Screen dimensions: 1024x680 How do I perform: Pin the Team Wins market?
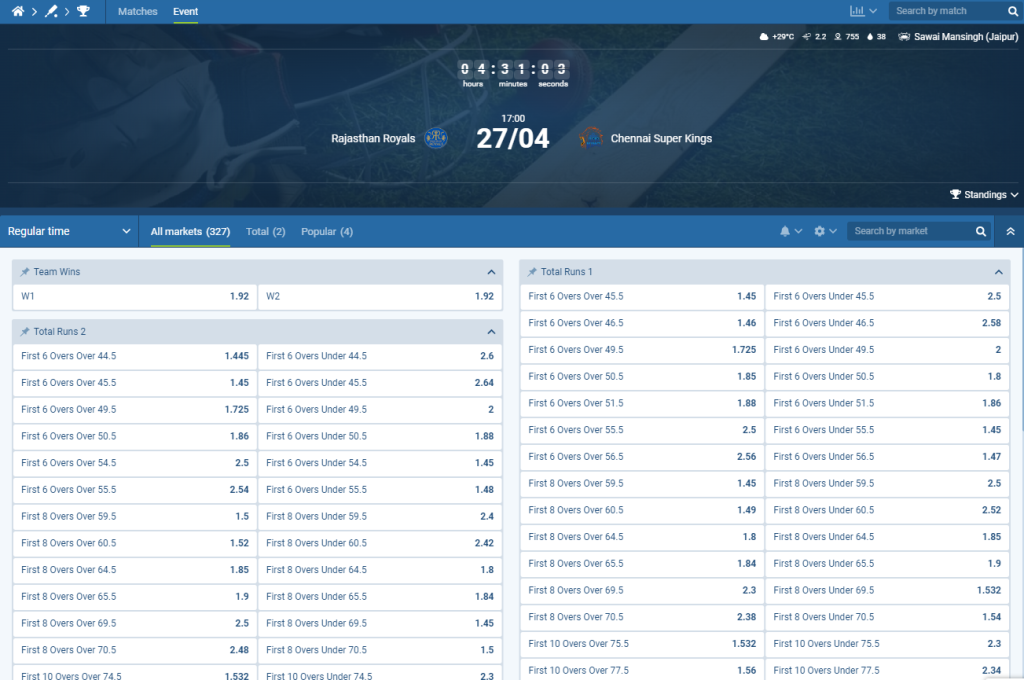click(x=25, y=272)
